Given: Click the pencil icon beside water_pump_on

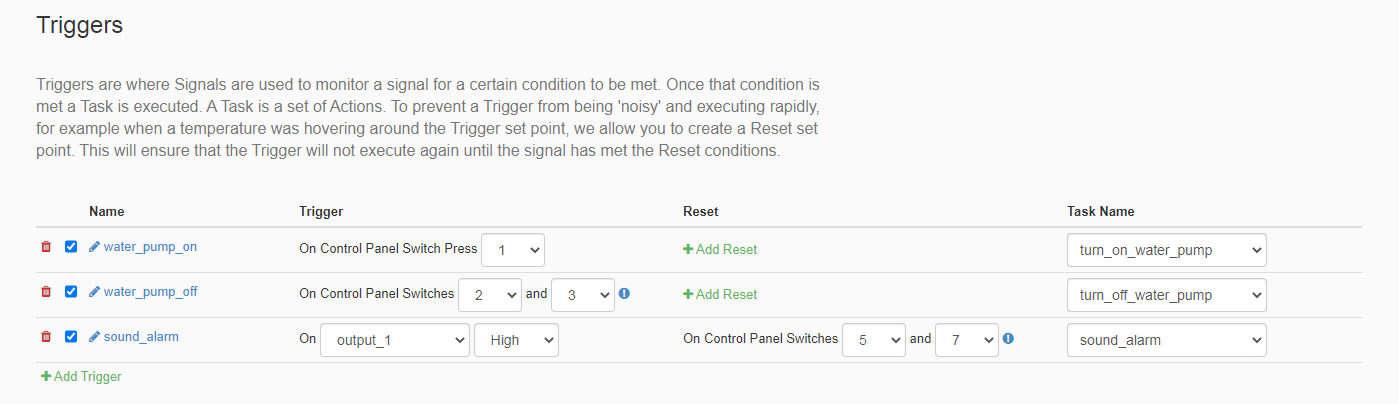Looking at the screenshot, I should (95, 246).
